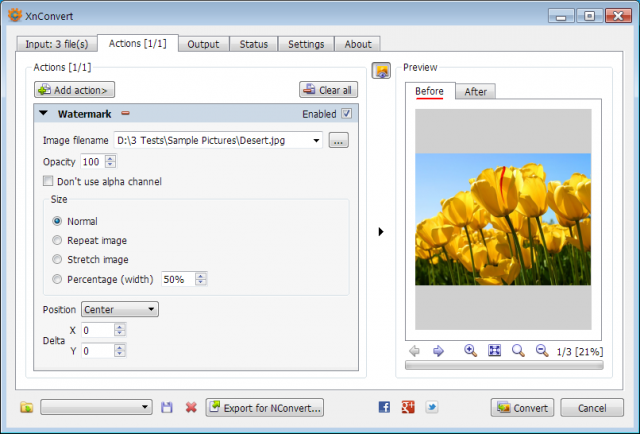Image resolution: width=640 pixels, height=434 pixels.
Task: Open script folder icon at bottom left
Action: click(27, 407)
